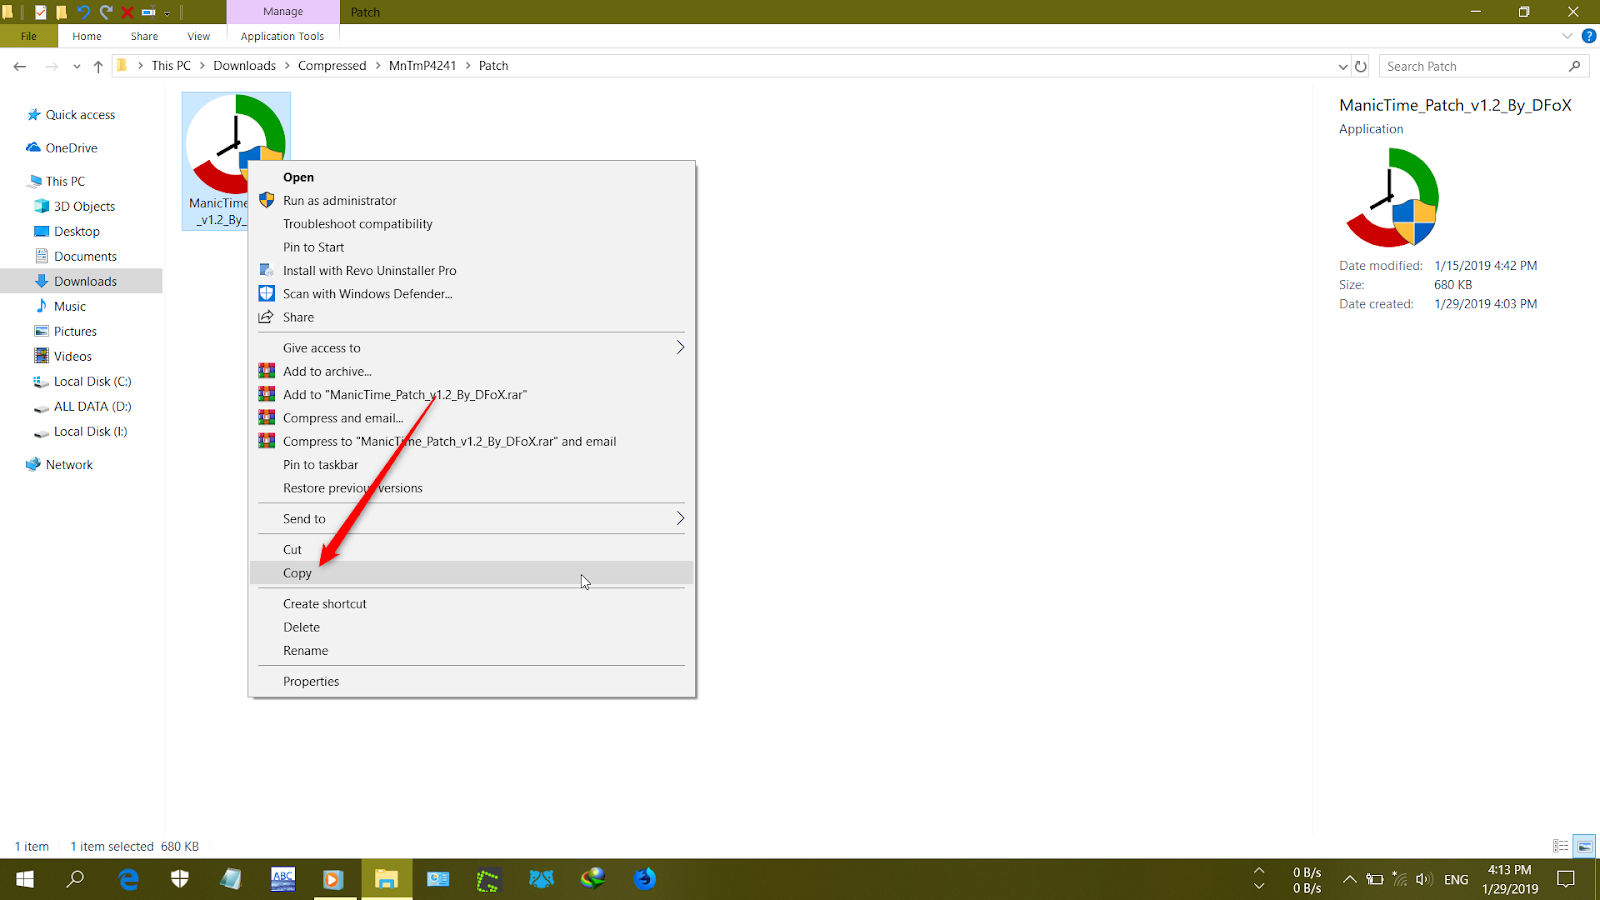Click Open in the context menu

[471, 177]
